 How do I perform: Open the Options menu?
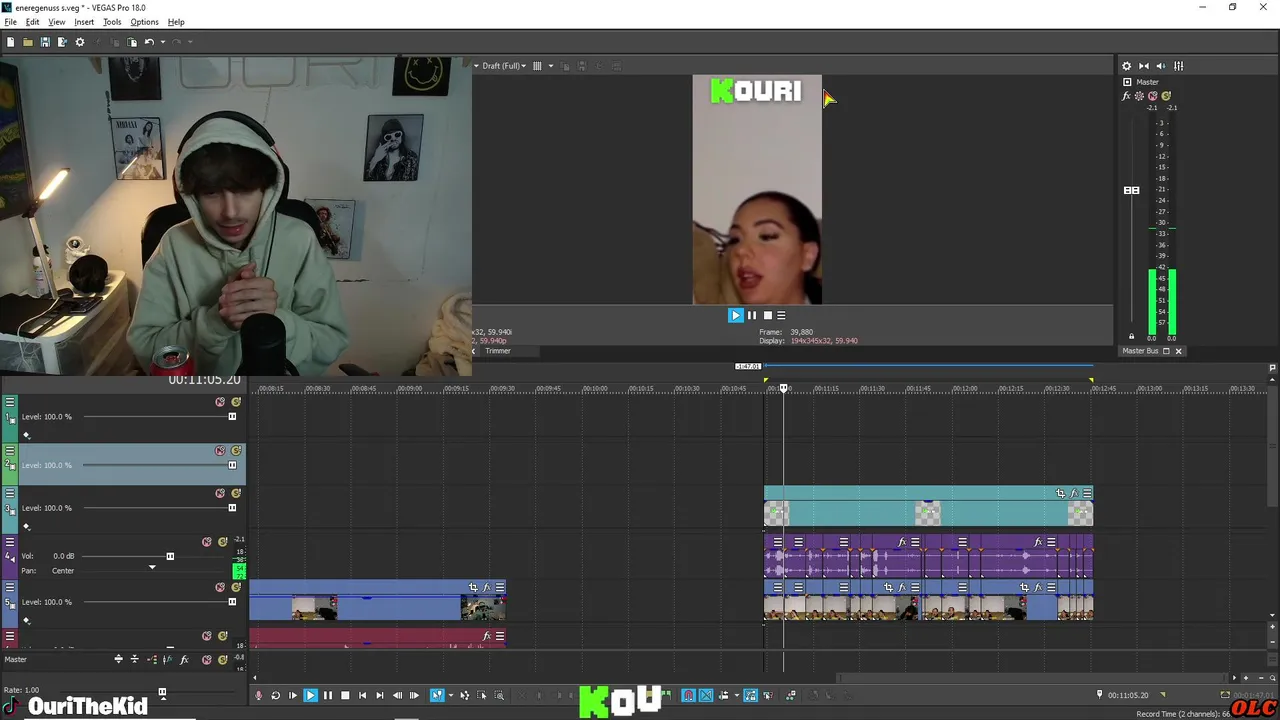[x=144, y=22]
